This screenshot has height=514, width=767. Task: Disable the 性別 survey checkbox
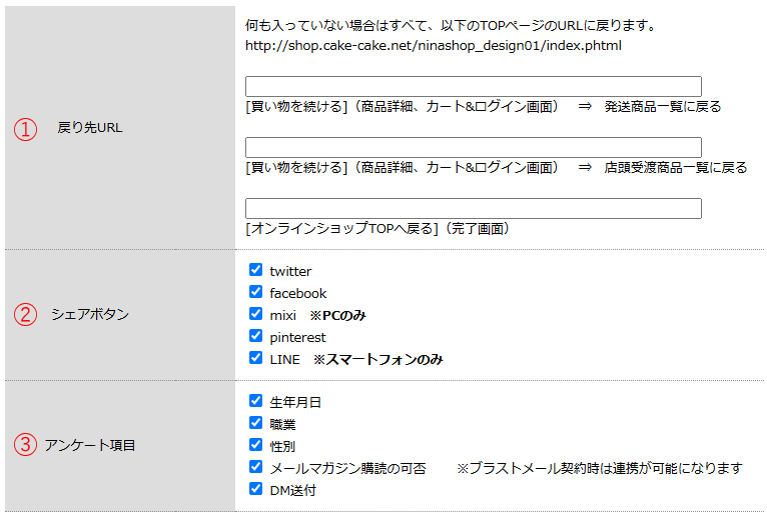click(x=256, y=445)
